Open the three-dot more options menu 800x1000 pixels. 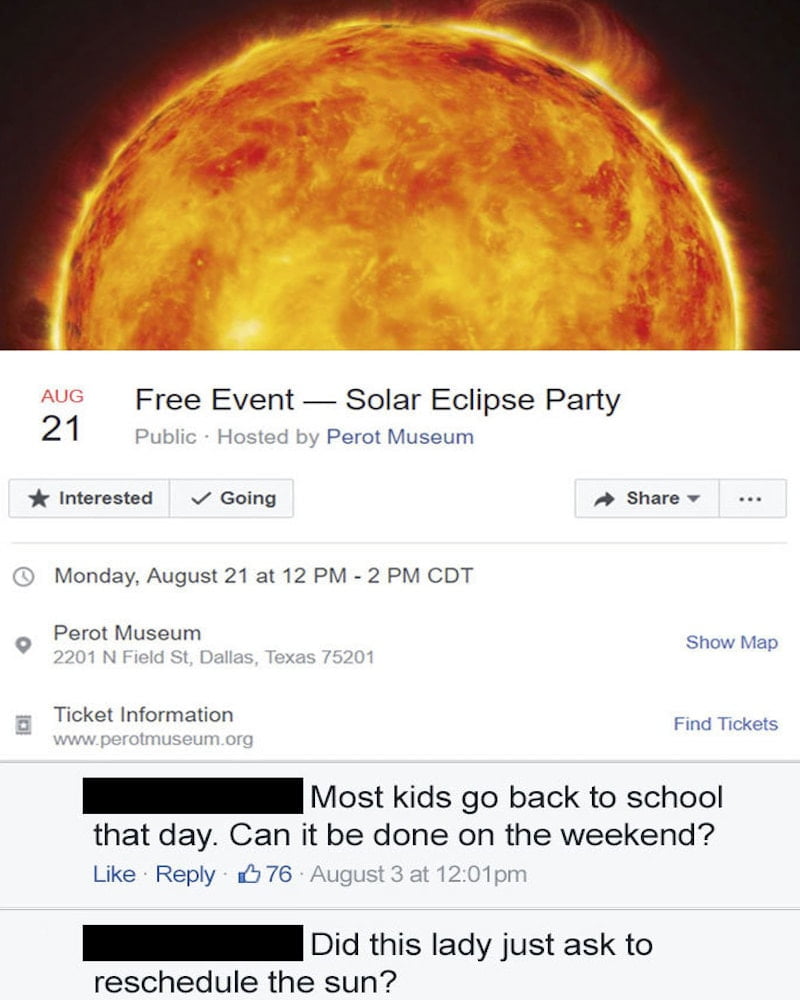pos(752,498)
